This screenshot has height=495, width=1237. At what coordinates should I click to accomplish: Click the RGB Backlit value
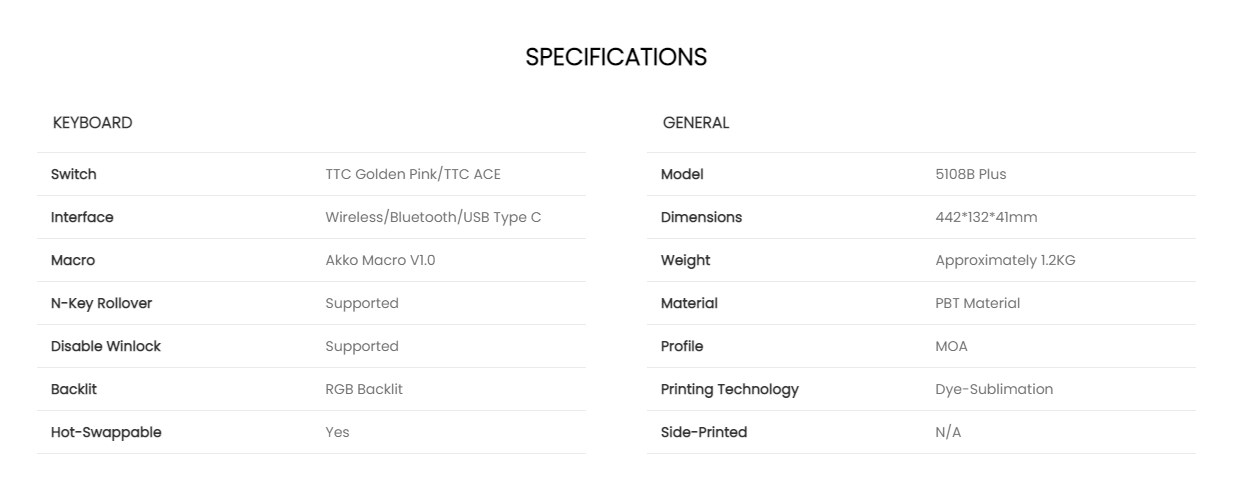pos(364,389)
